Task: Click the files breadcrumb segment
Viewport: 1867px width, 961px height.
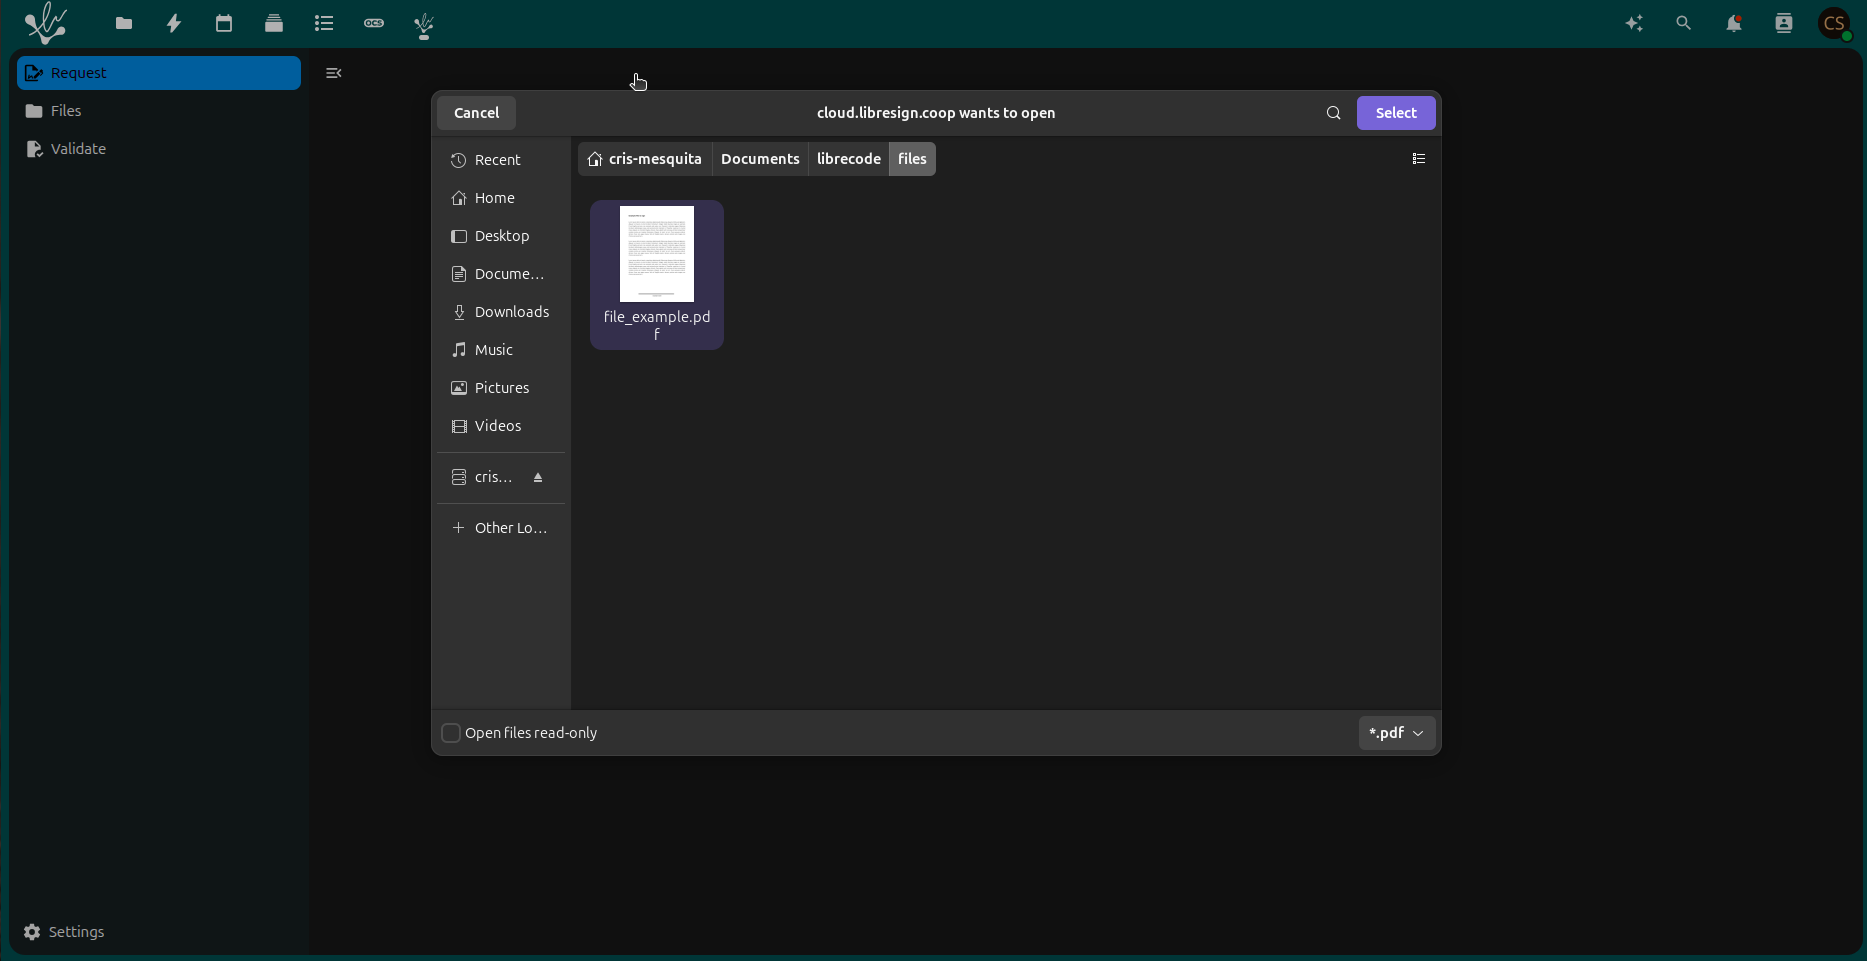Action: pyautogui.click(x=912, y=159)
